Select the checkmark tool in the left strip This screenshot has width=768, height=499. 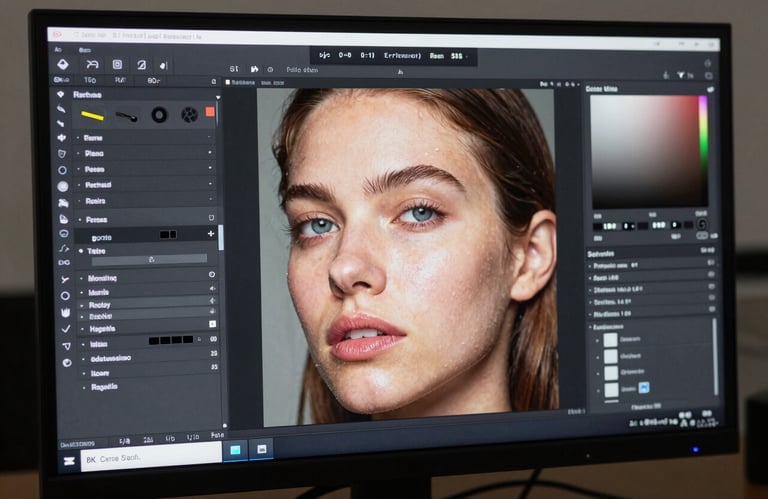point(66,329)
